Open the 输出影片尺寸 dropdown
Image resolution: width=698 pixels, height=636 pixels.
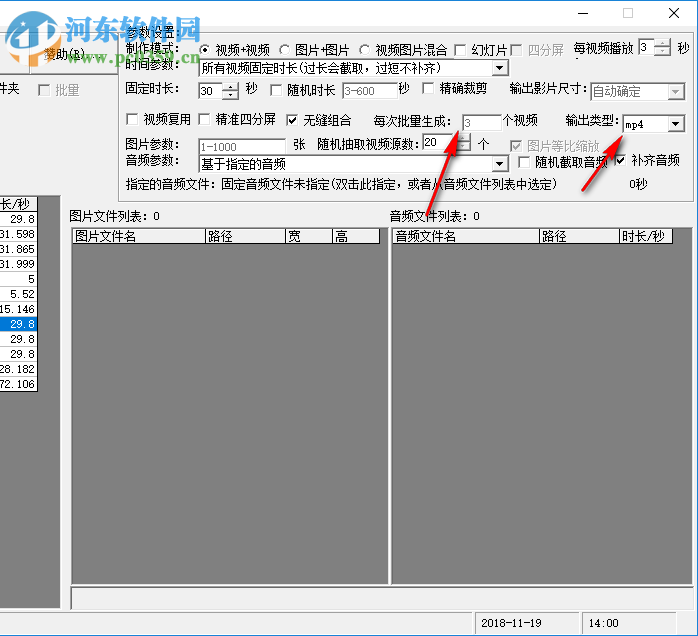[x=676, y=92]
